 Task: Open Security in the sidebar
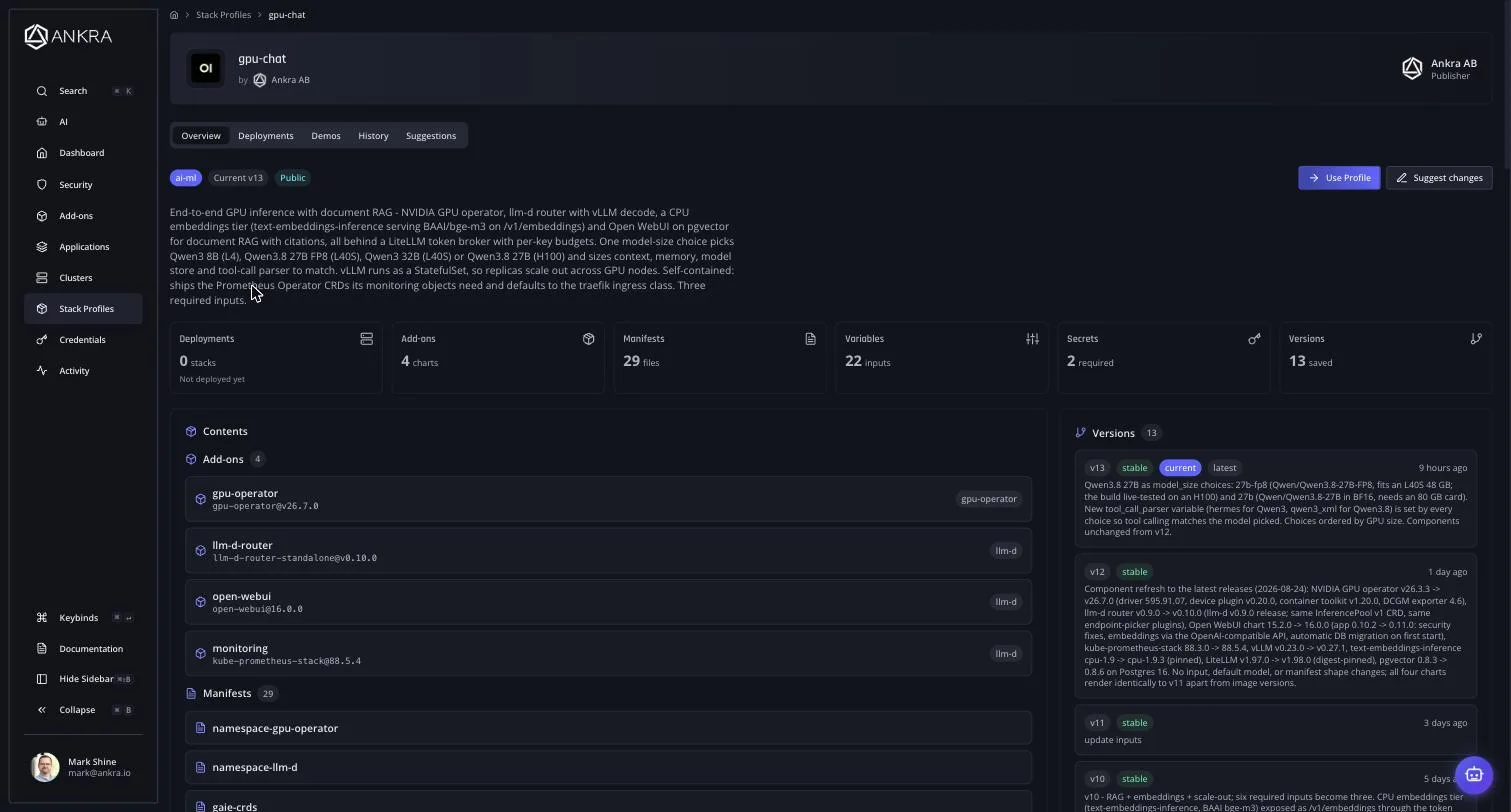[83, 185]
